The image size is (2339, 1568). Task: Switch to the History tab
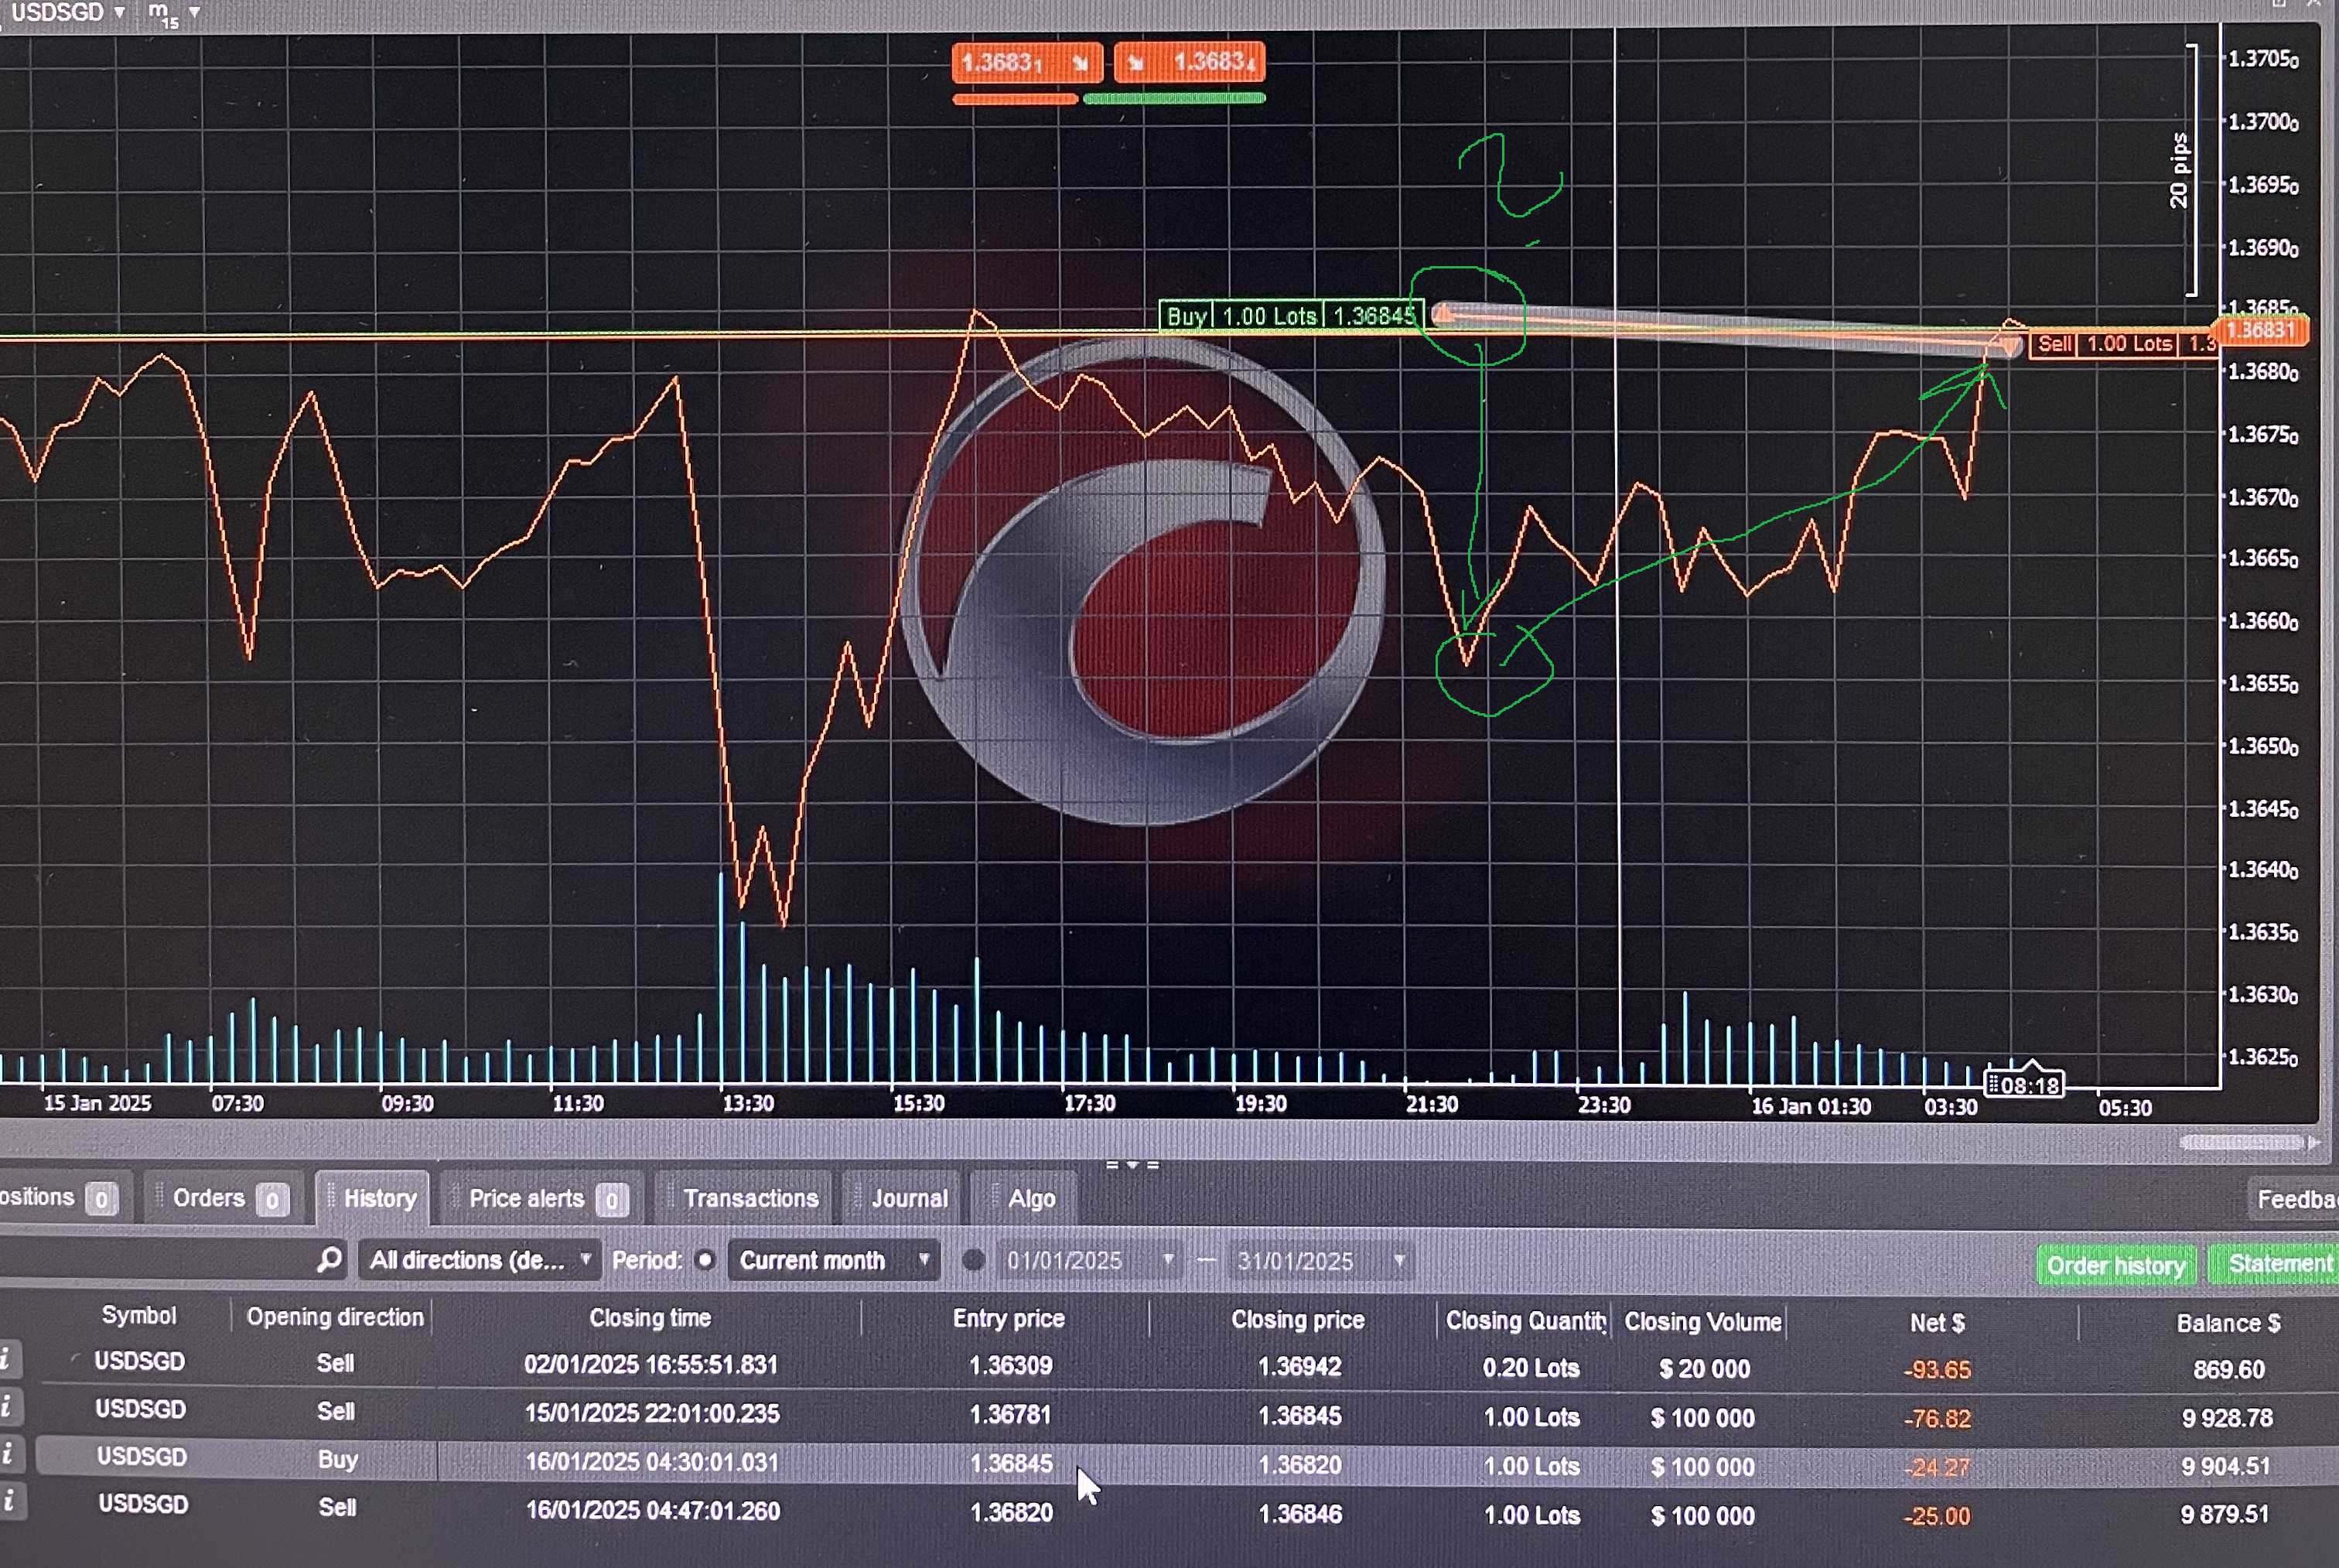(x=374, y=1198)
